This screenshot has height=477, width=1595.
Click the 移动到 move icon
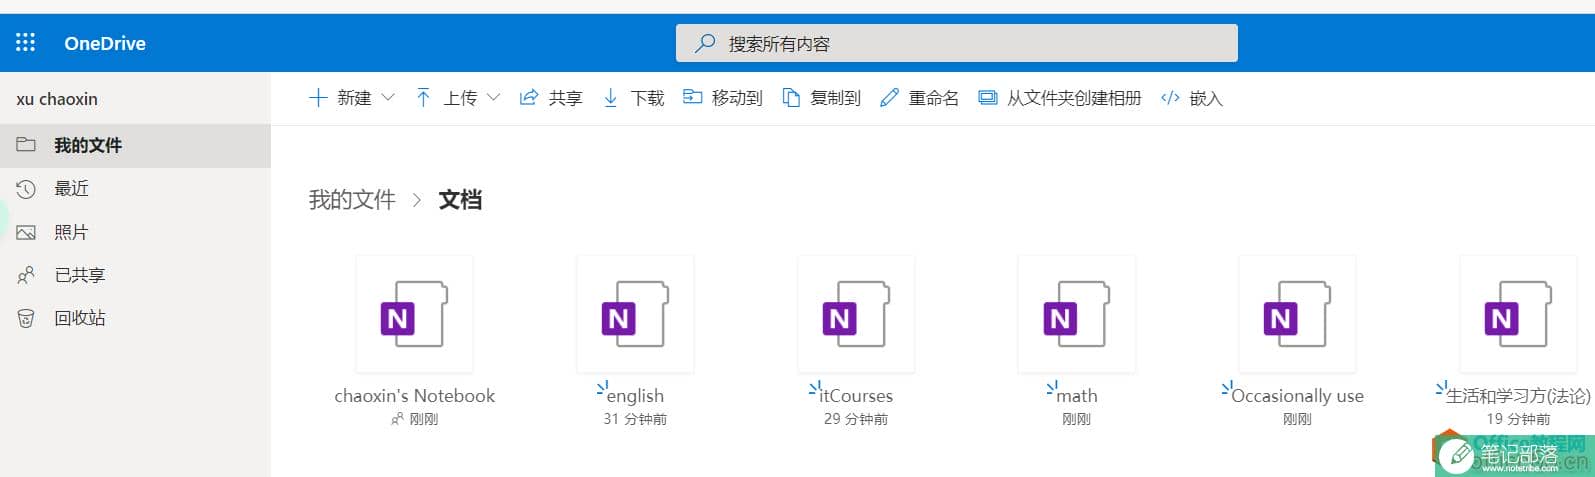[x=692, y=97]
